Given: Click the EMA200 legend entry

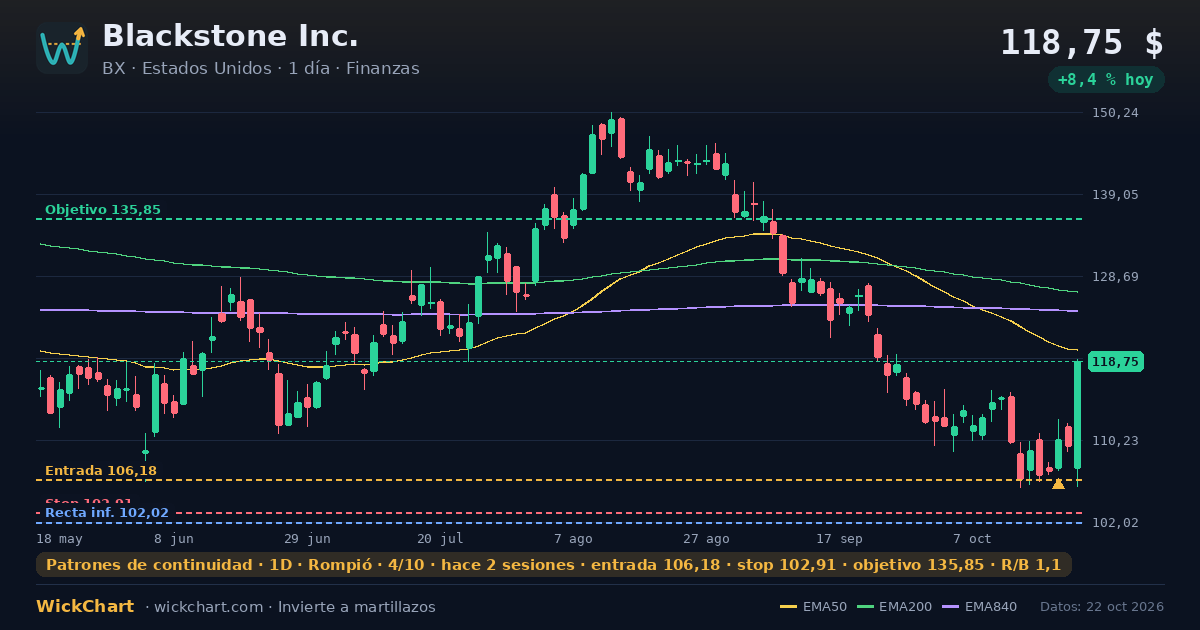Looking at the screenshot, I should (x=894, y=607).
